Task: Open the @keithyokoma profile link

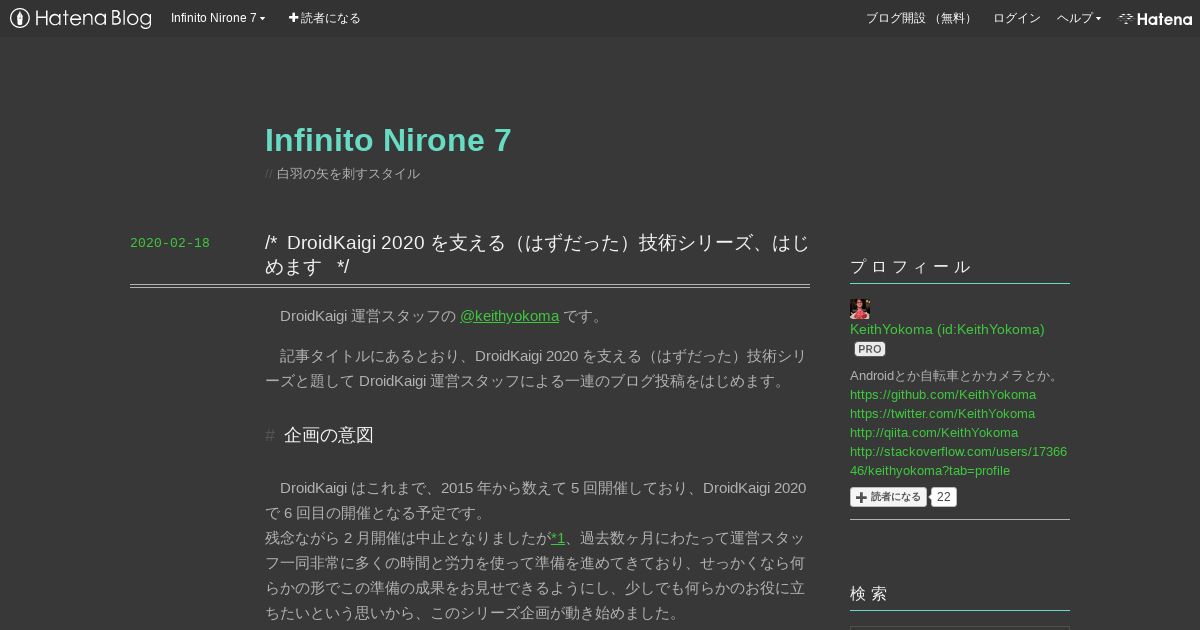Action: 509,316
